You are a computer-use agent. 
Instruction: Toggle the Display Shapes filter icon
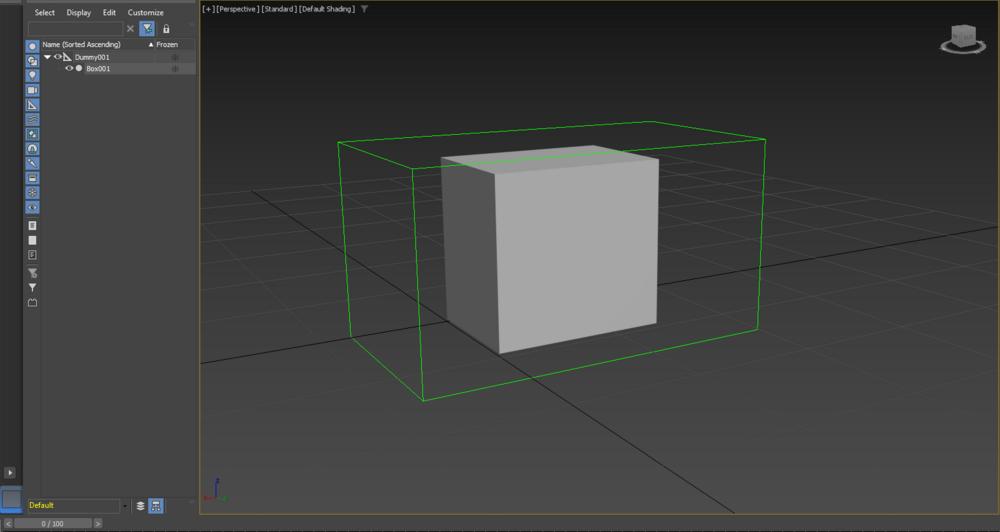click(x=33, y=61)
